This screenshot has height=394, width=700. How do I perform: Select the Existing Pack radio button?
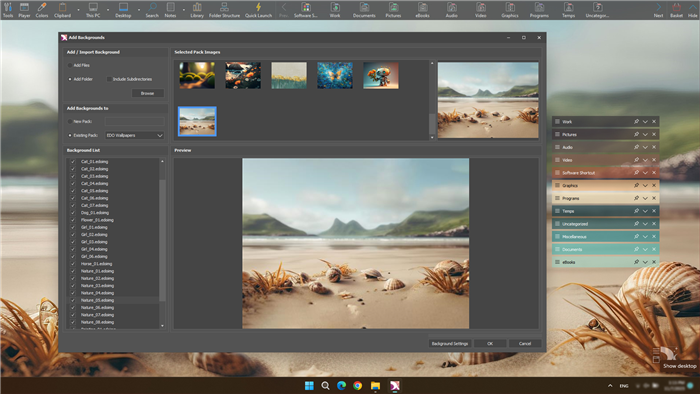[70, 135]
